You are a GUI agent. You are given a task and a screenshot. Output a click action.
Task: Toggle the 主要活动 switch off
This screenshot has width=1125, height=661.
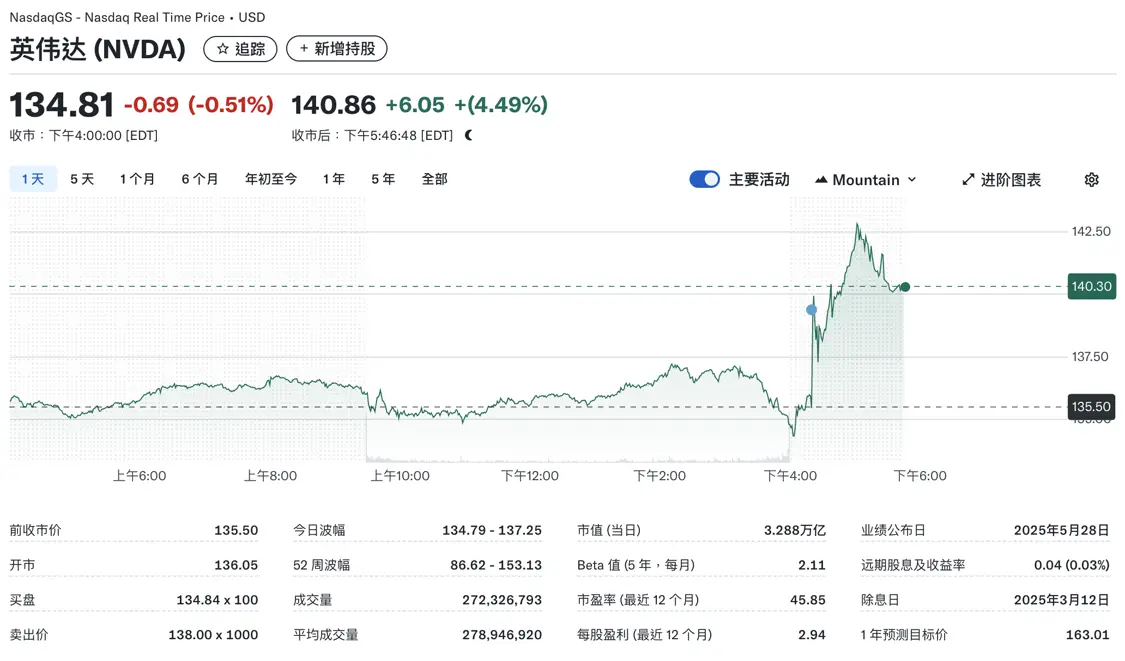pos(704,180)
